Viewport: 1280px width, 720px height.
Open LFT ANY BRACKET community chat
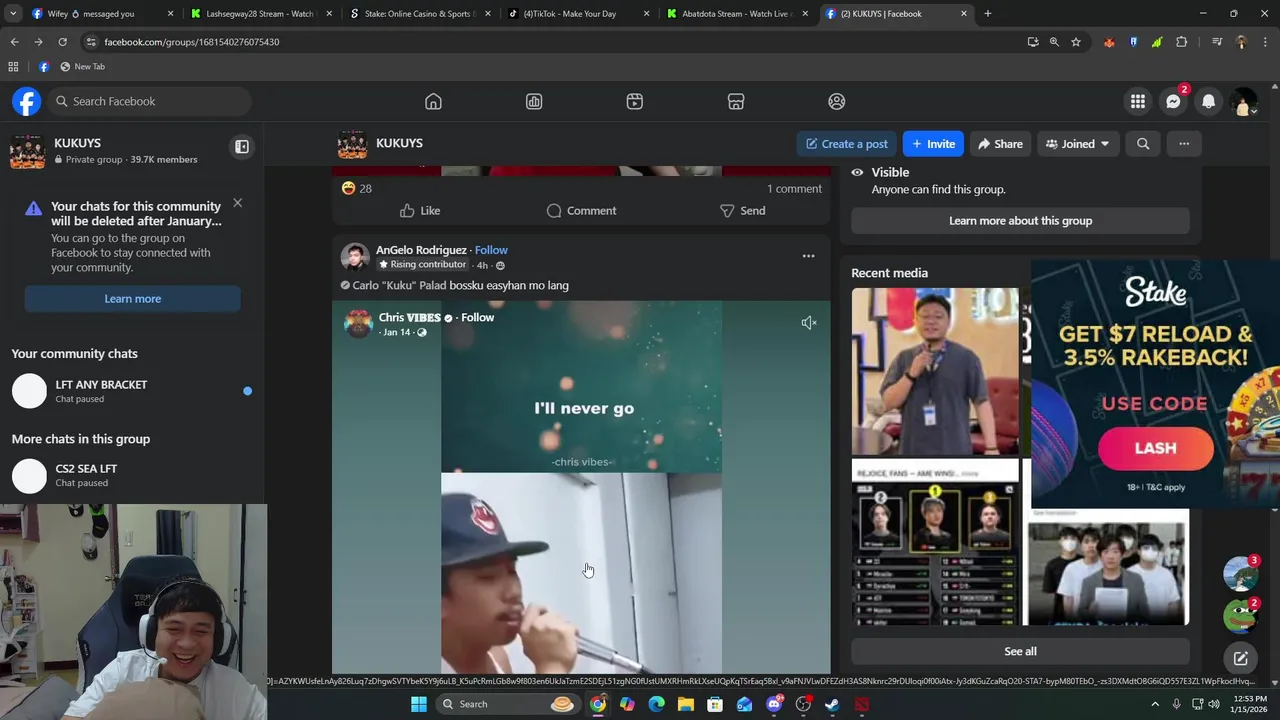pyautogui.click(x=132, y=391)
